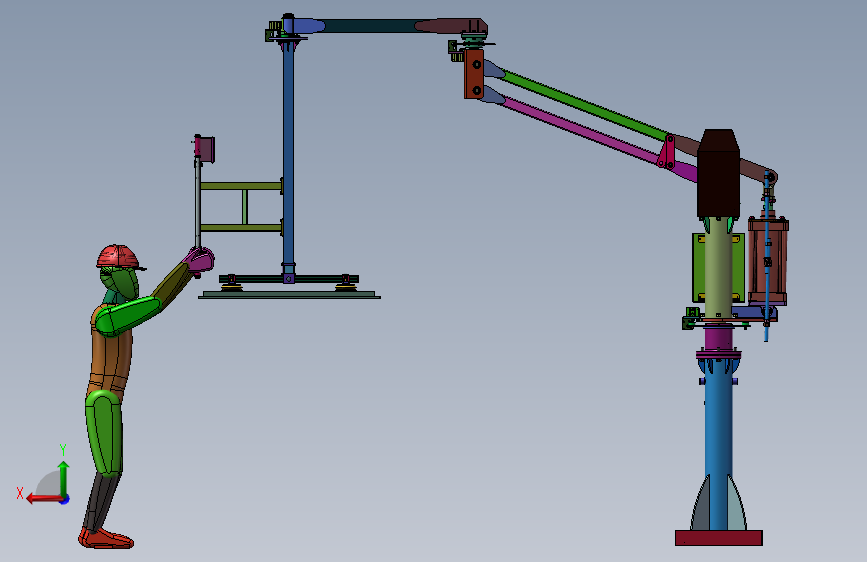Select the magenta flange on pedestal
This screenshot has width=867, height=562.
click(718, 354)
